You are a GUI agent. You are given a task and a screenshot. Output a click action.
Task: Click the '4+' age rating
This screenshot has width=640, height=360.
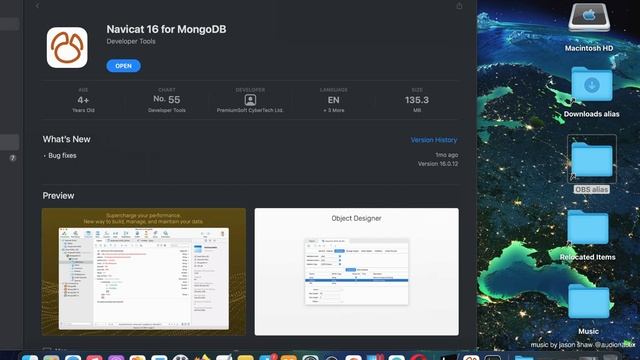click(x=83, y=100)
